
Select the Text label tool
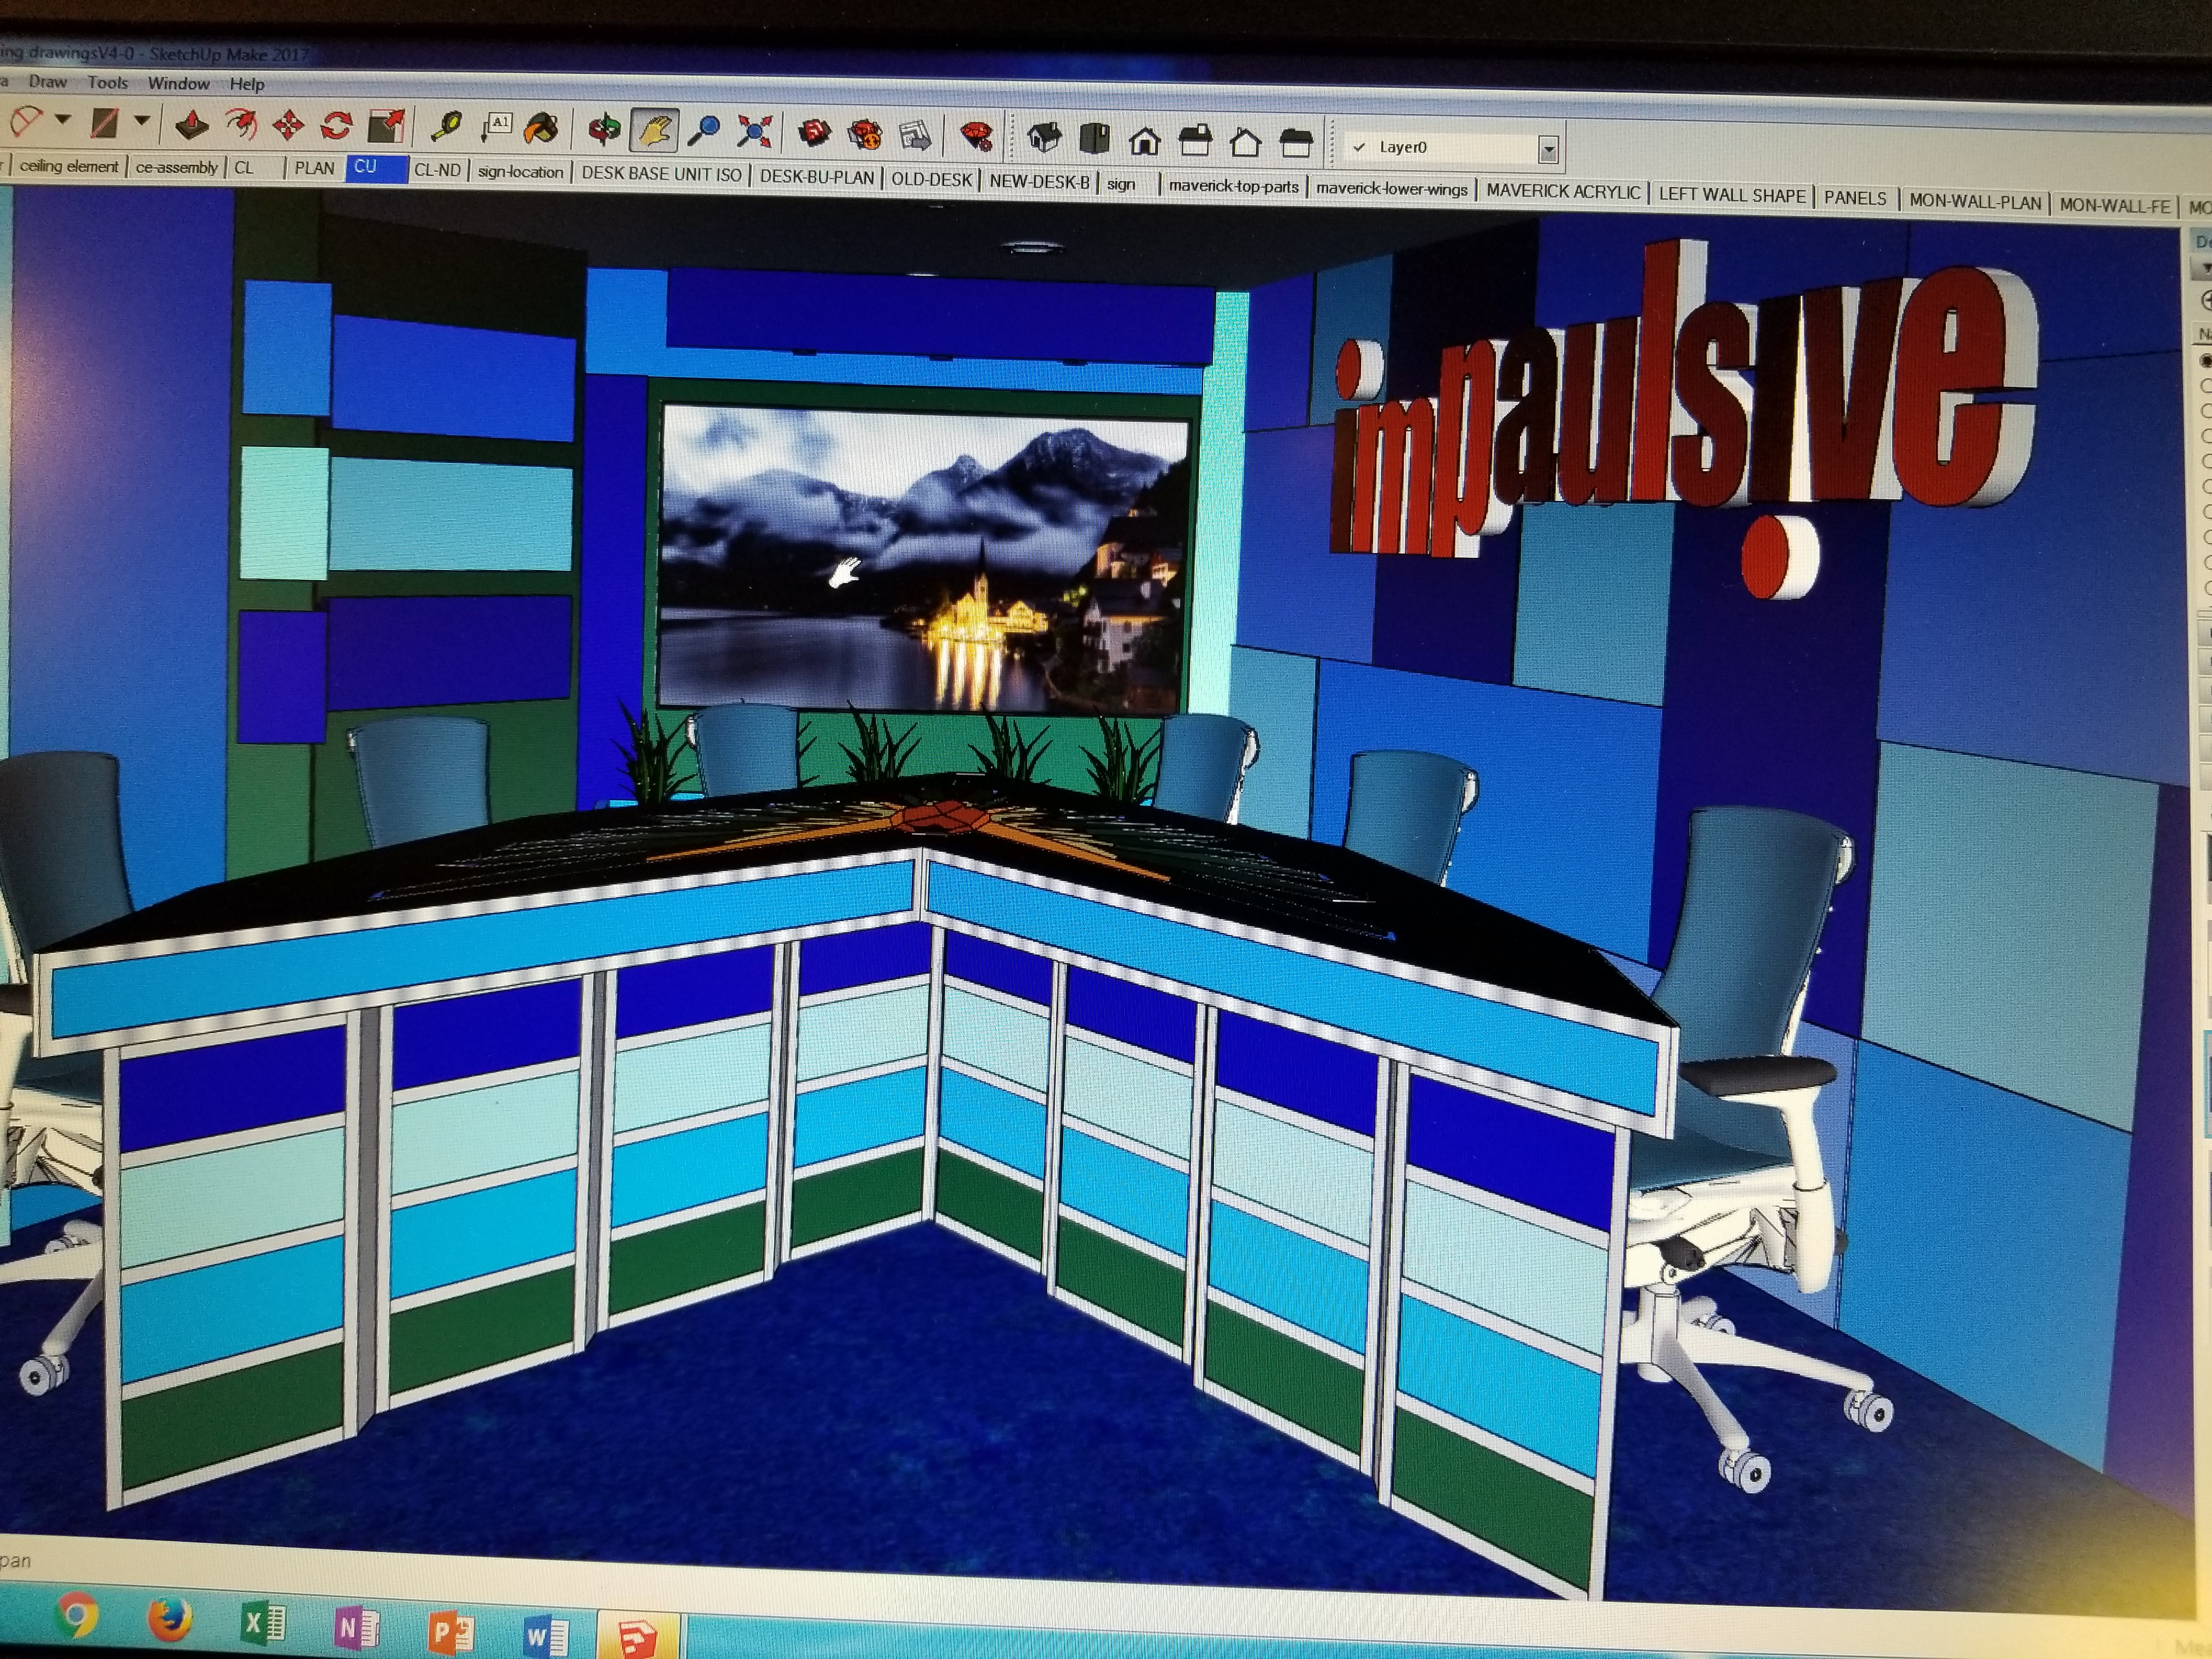(496, 128)
